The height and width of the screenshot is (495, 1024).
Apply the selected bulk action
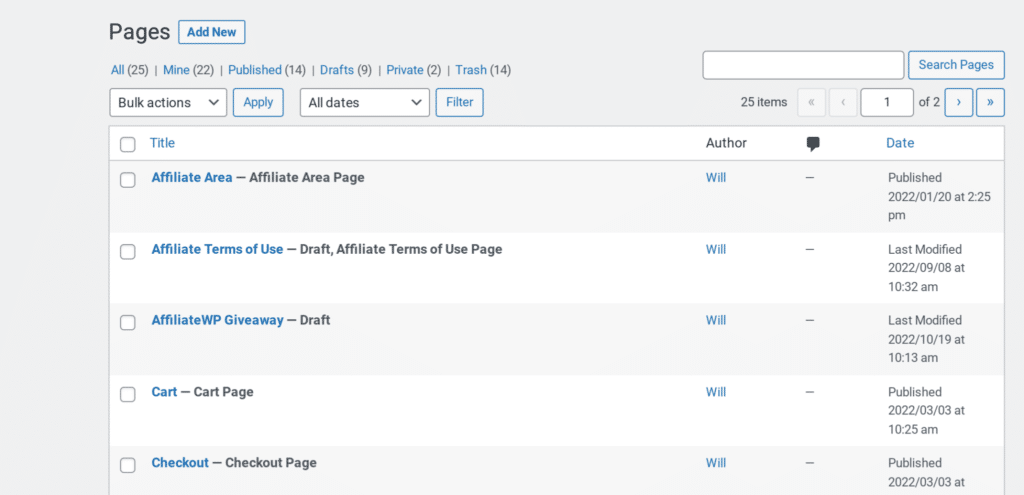[x=258, y=103]
